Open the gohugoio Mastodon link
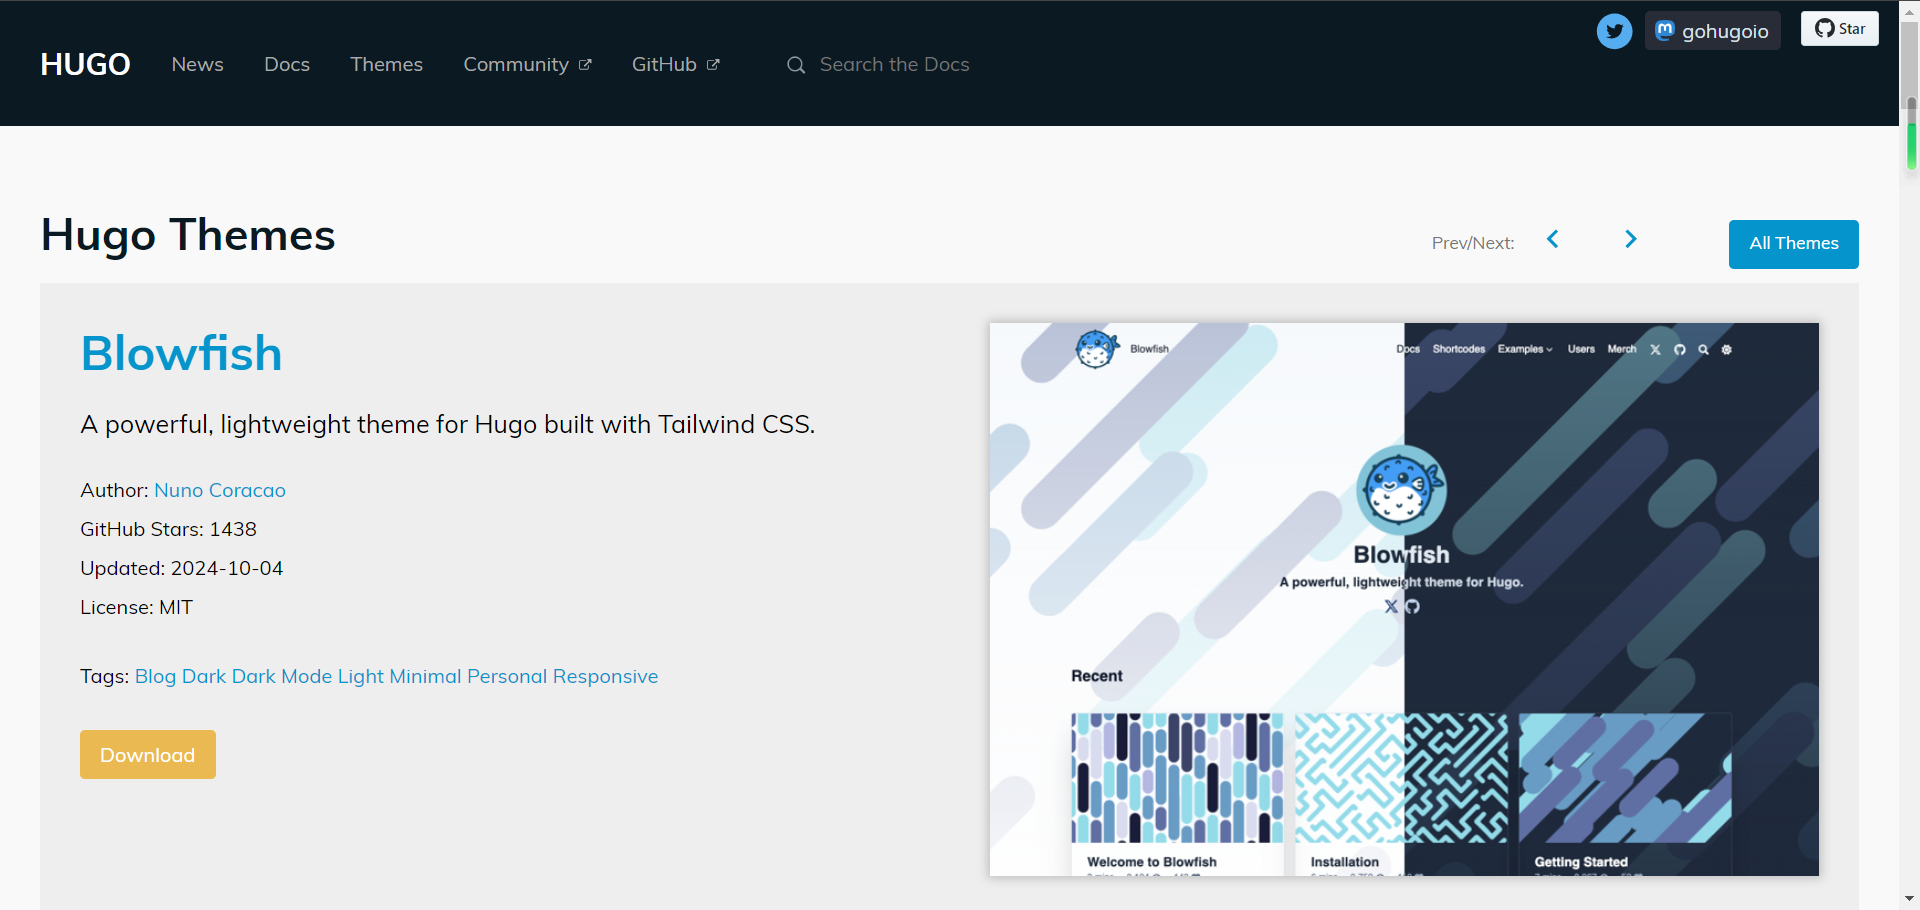1920x910 pixels. (x=1712, y=31)
